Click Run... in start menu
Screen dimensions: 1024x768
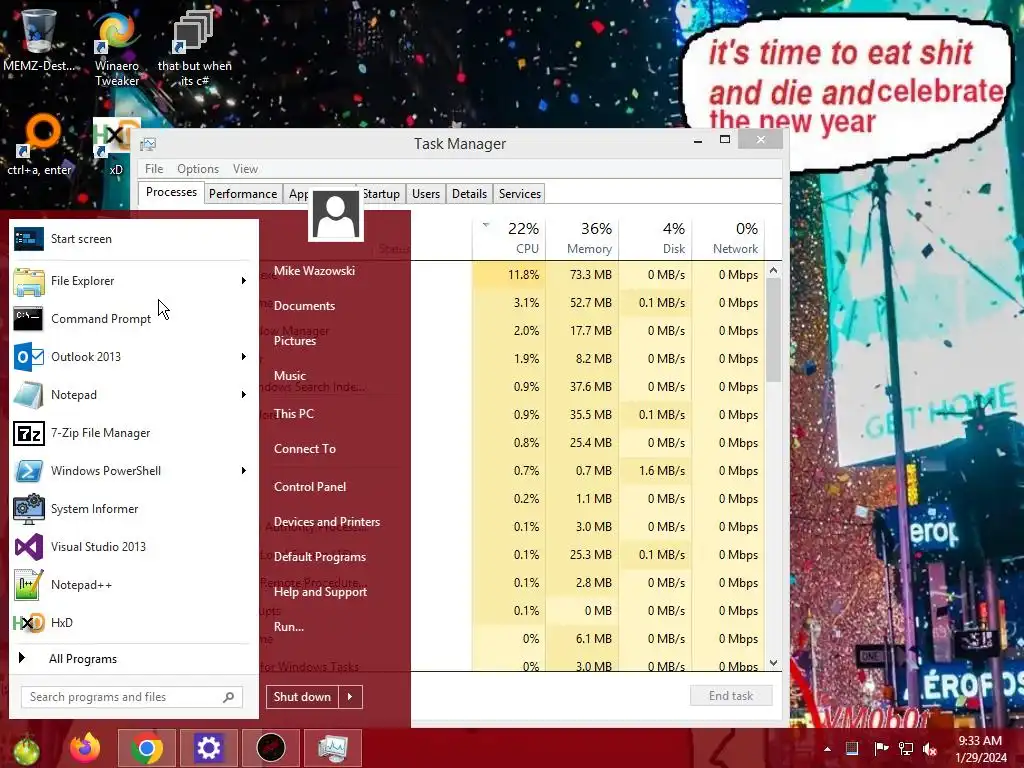(x=289, y=626)
